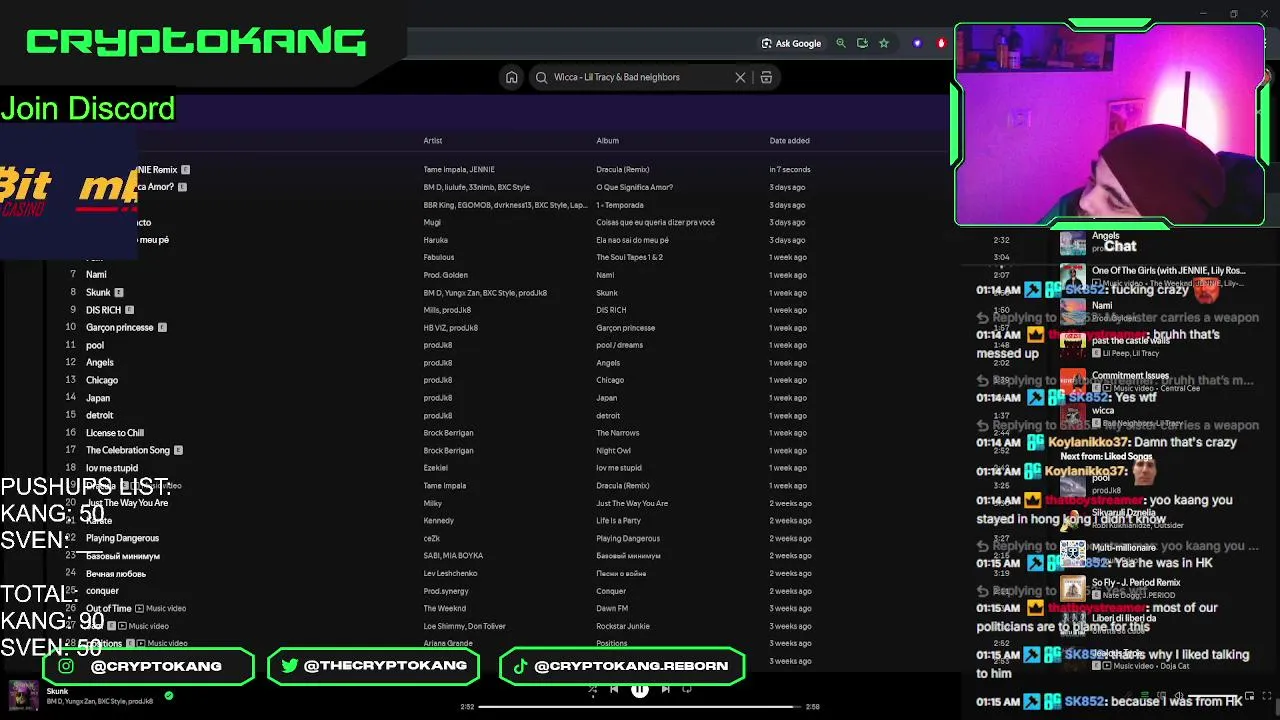Screen dimensions: 1280x720
Task: Open the red browser extension icon
Action: (941, 43)
